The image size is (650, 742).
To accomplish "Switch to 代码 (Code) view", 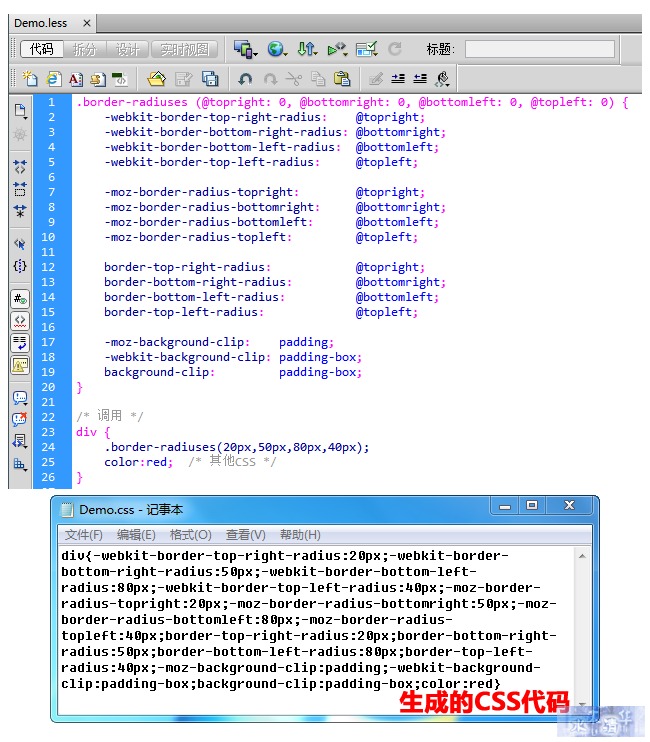I will (42, 49).
